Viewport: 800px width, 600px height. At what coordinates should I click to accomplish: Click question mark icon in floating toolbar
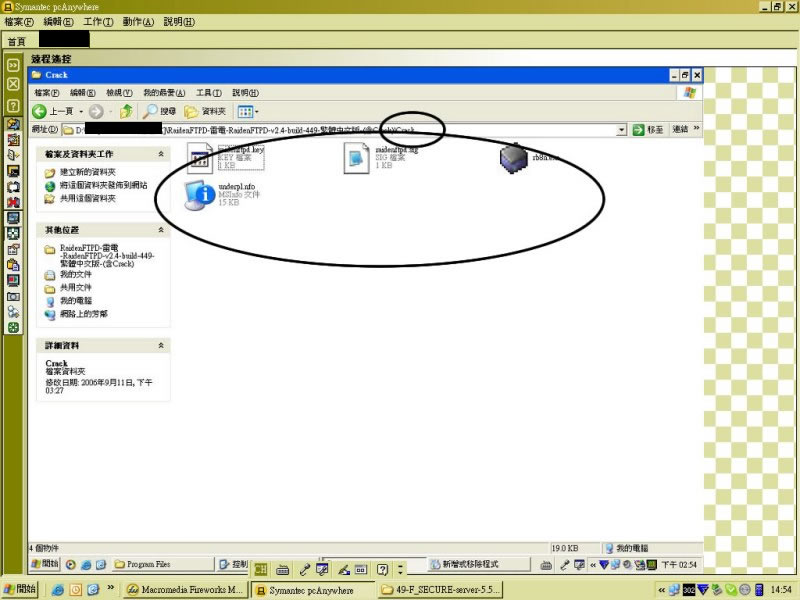pyautogui.click(x=383, y=569)
